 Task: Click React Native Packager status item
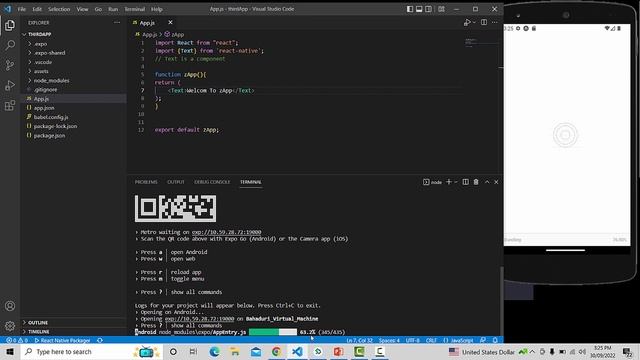(x=62, y=340)
